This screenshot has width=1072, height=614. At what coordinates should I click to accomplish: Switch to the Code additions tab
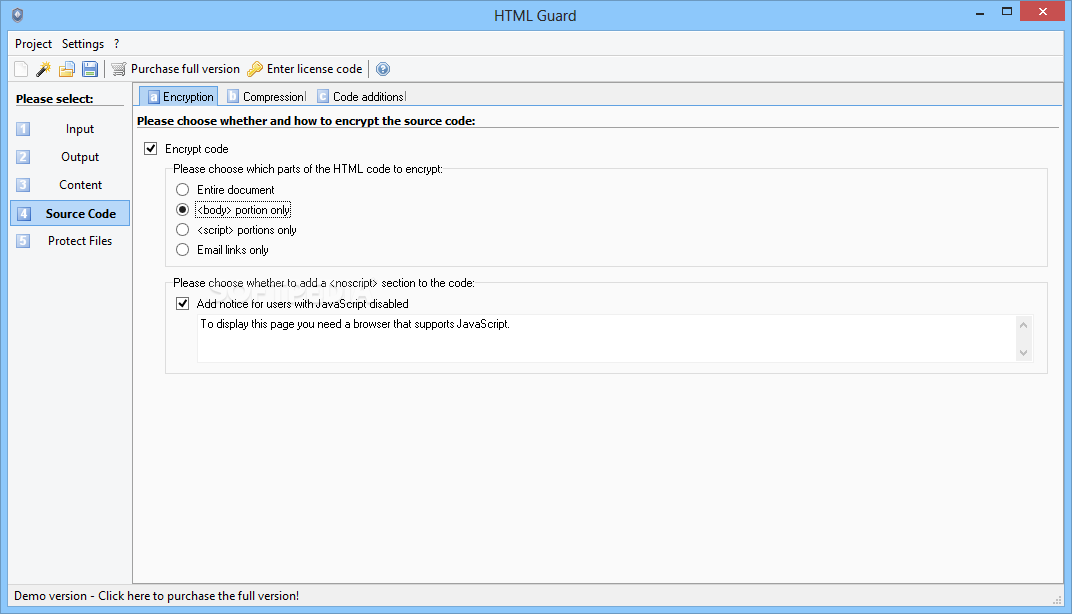pyautogui.click(x=361, y=96)
